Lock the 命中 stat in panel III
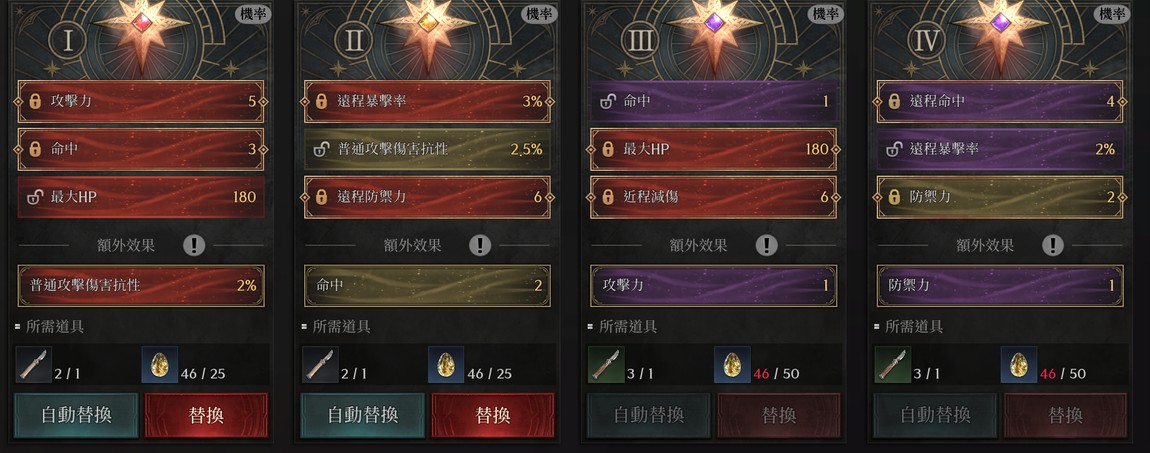The height and width of the screenshot is (453, 1150). point(607,102)
